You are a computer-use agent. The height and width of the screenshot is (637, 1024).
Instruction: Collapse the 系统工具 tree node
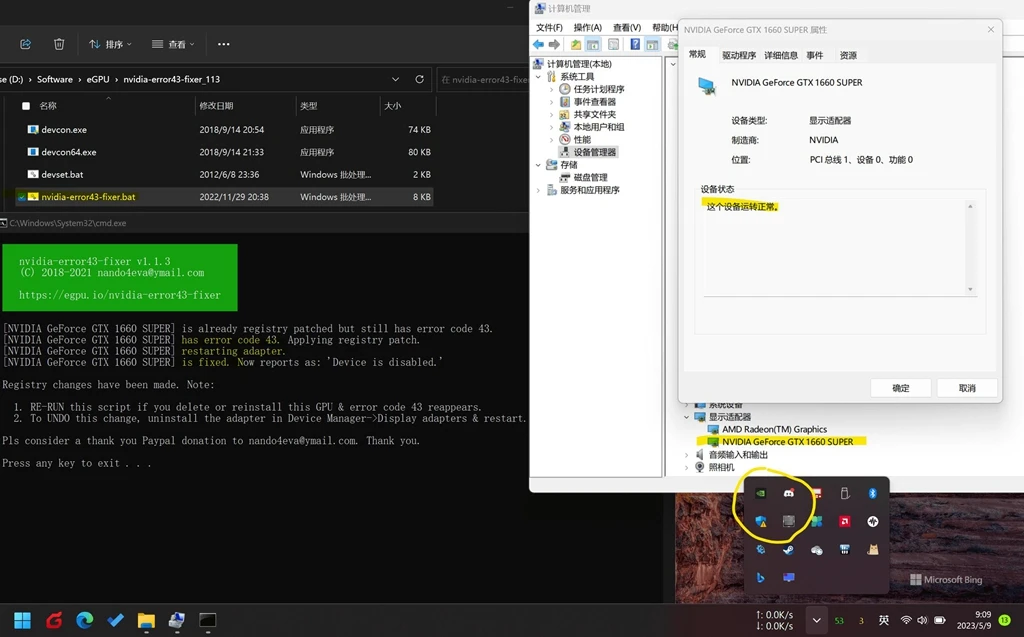click(x=538, y=76)
